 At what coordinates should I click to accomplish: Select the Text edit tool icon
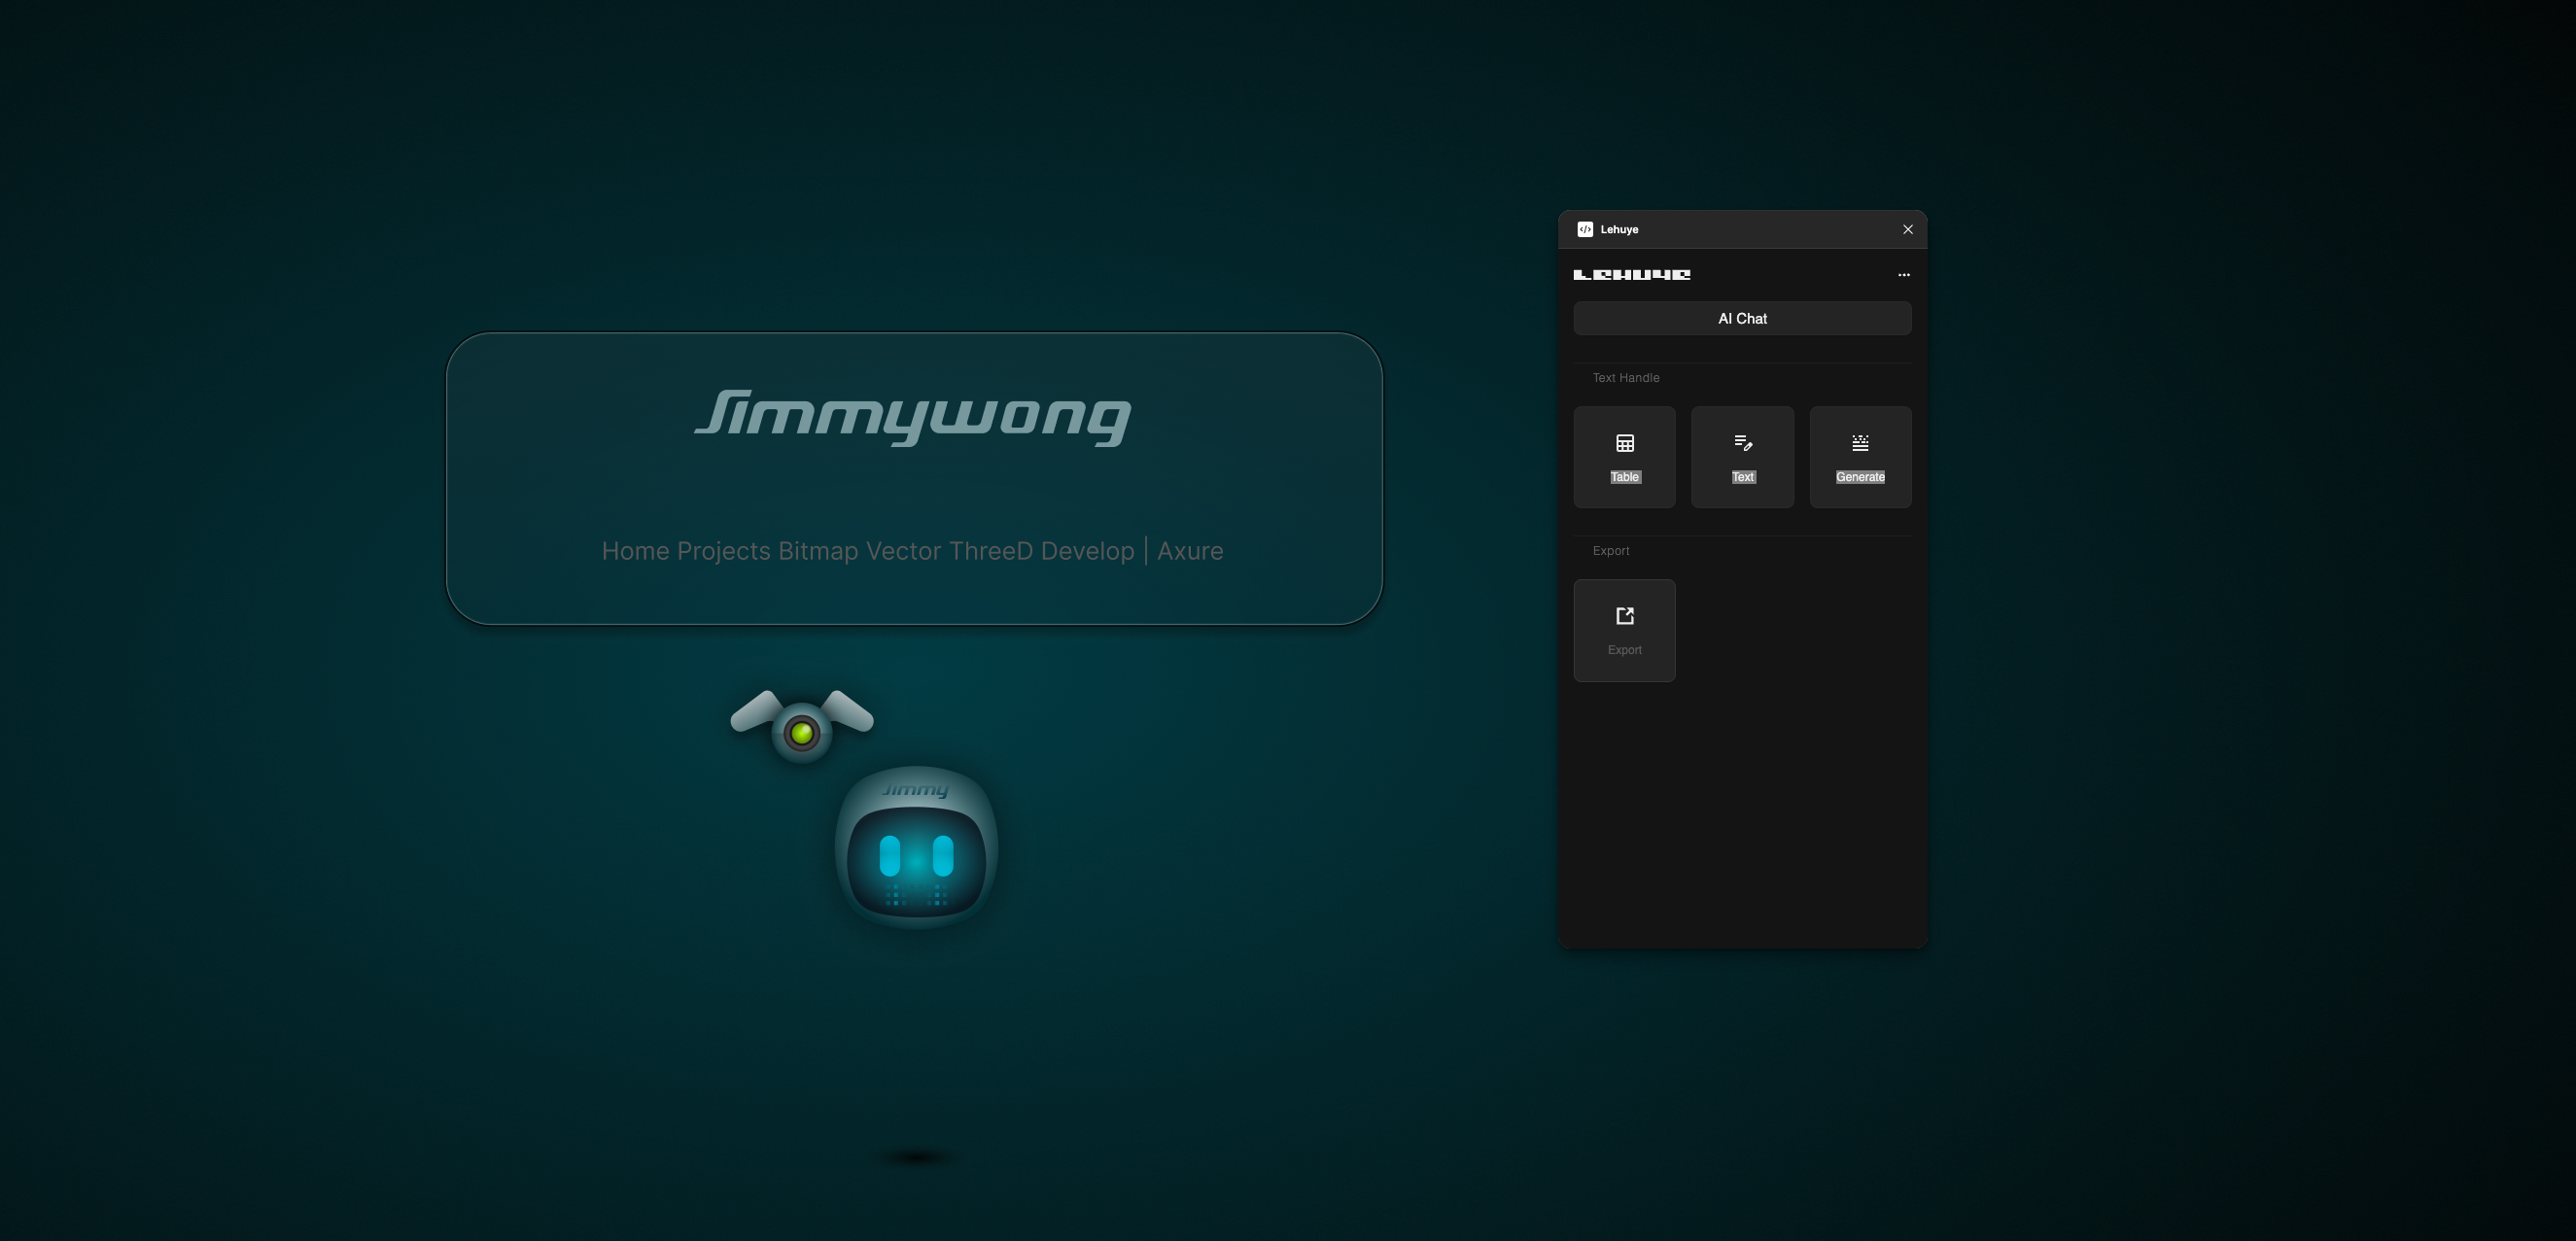click(x=1742, y=443)
